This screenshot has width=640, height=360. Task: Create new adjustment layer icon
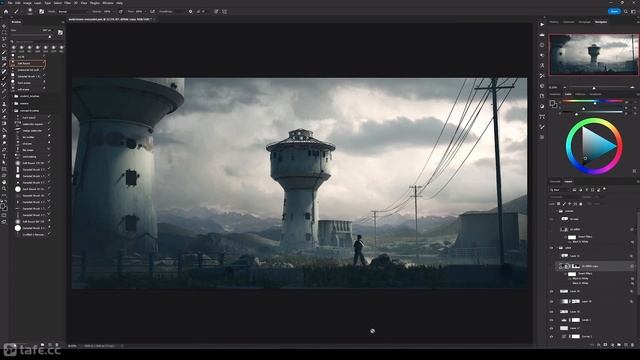click(612, 344)
